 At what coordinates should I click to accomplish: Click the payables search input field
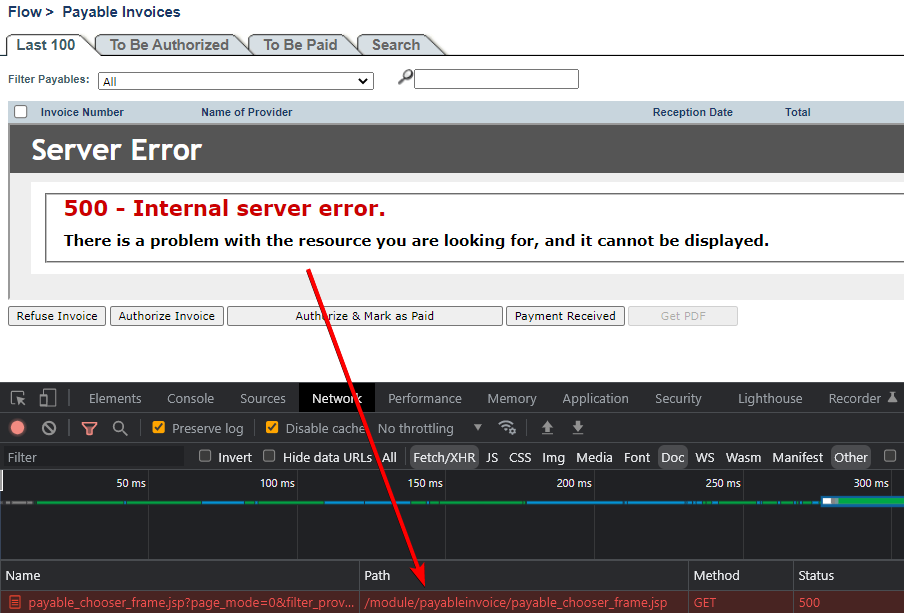pyautogui.click(x=496, y=79)
